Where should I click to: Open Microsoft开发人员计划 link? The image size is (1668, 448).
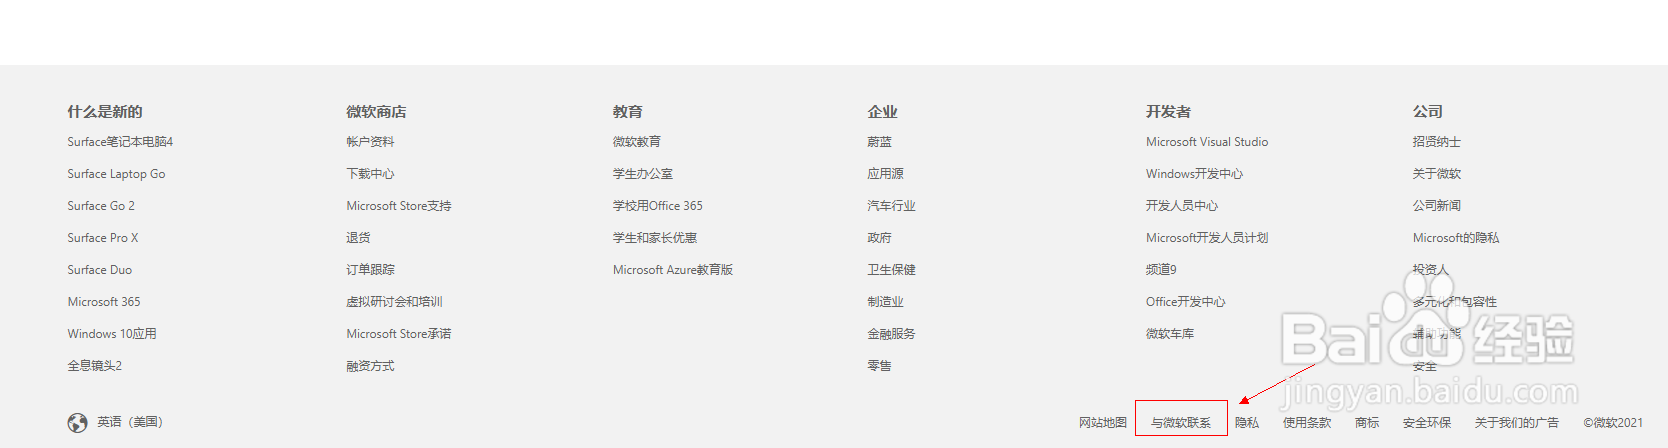[x=1207, y=238]
